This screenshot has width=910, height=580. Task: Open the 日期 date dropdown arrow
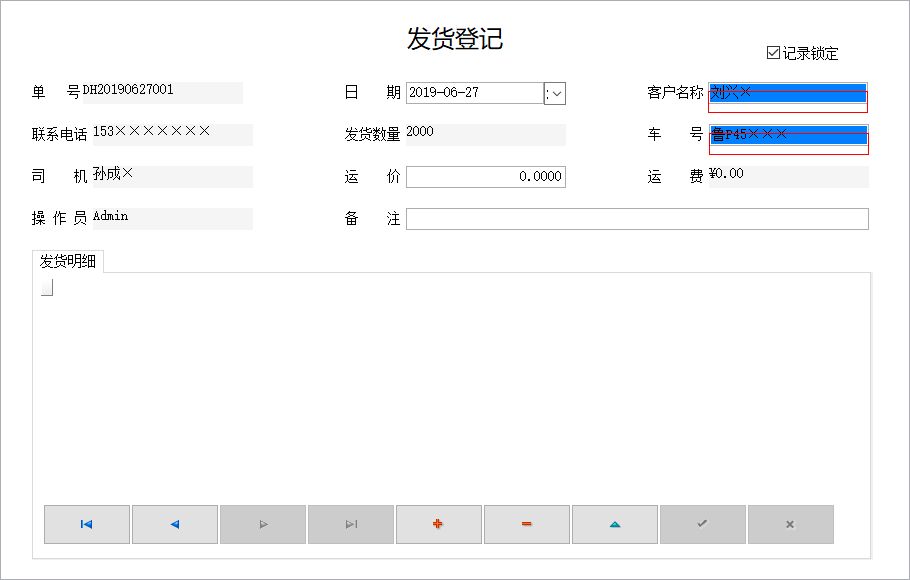click(555, 93)
